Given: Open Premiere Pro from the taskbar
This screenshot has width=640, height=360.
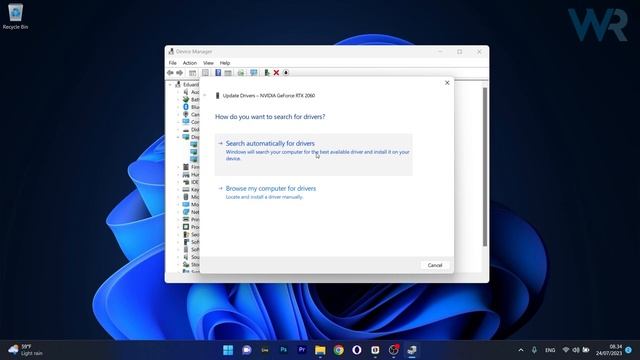Looking at the screenshot, I should (x=302, y=350).
